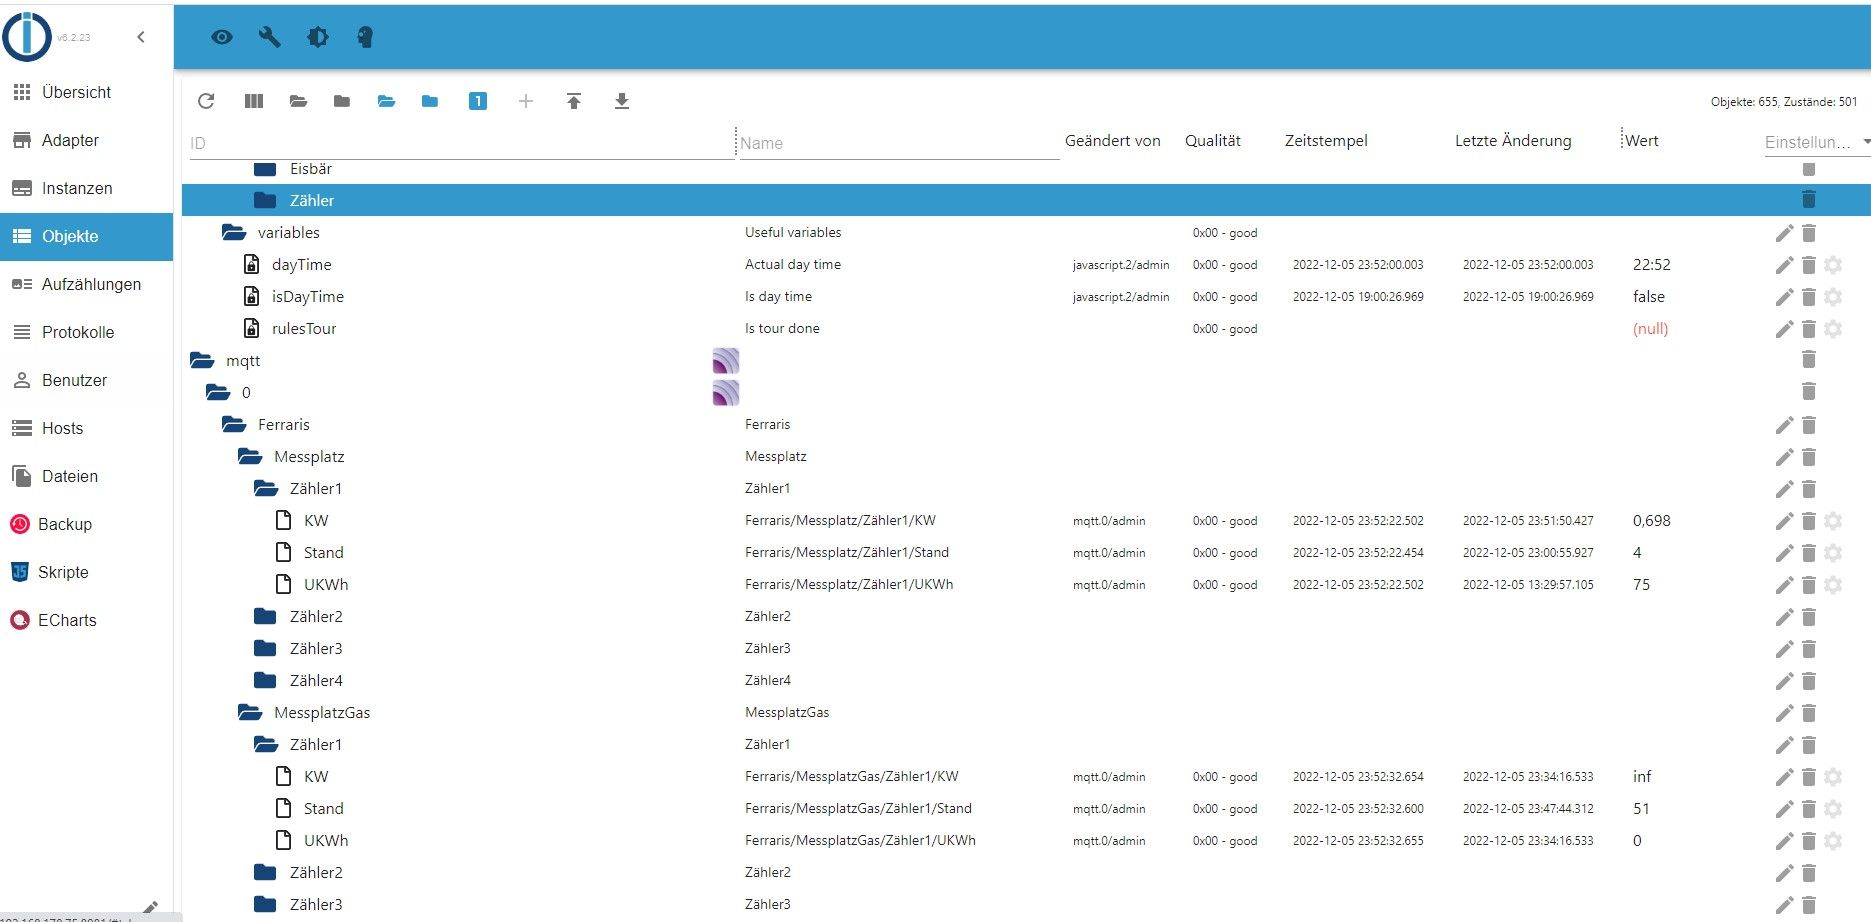Collapse the Messplatz folder
Screen dimensions: 1871x922
coord(250,457)
